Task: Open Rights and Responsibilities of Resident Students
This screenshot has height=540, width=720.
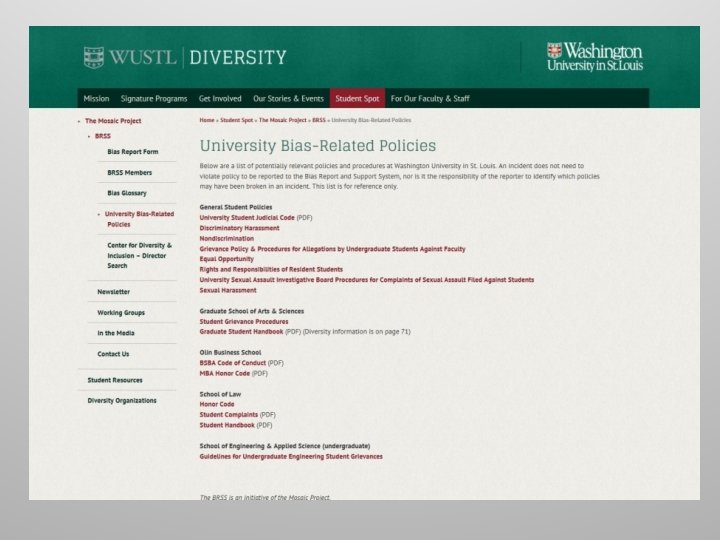Action: coord(271,270)
